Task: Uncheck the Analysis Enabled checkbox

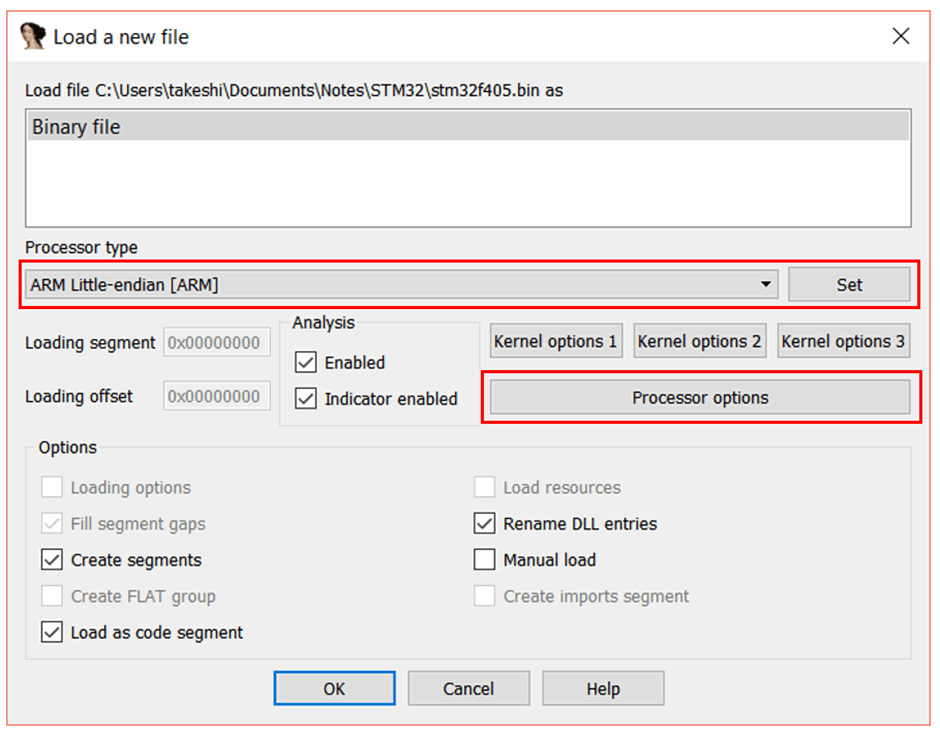Action: click(306, 362)
